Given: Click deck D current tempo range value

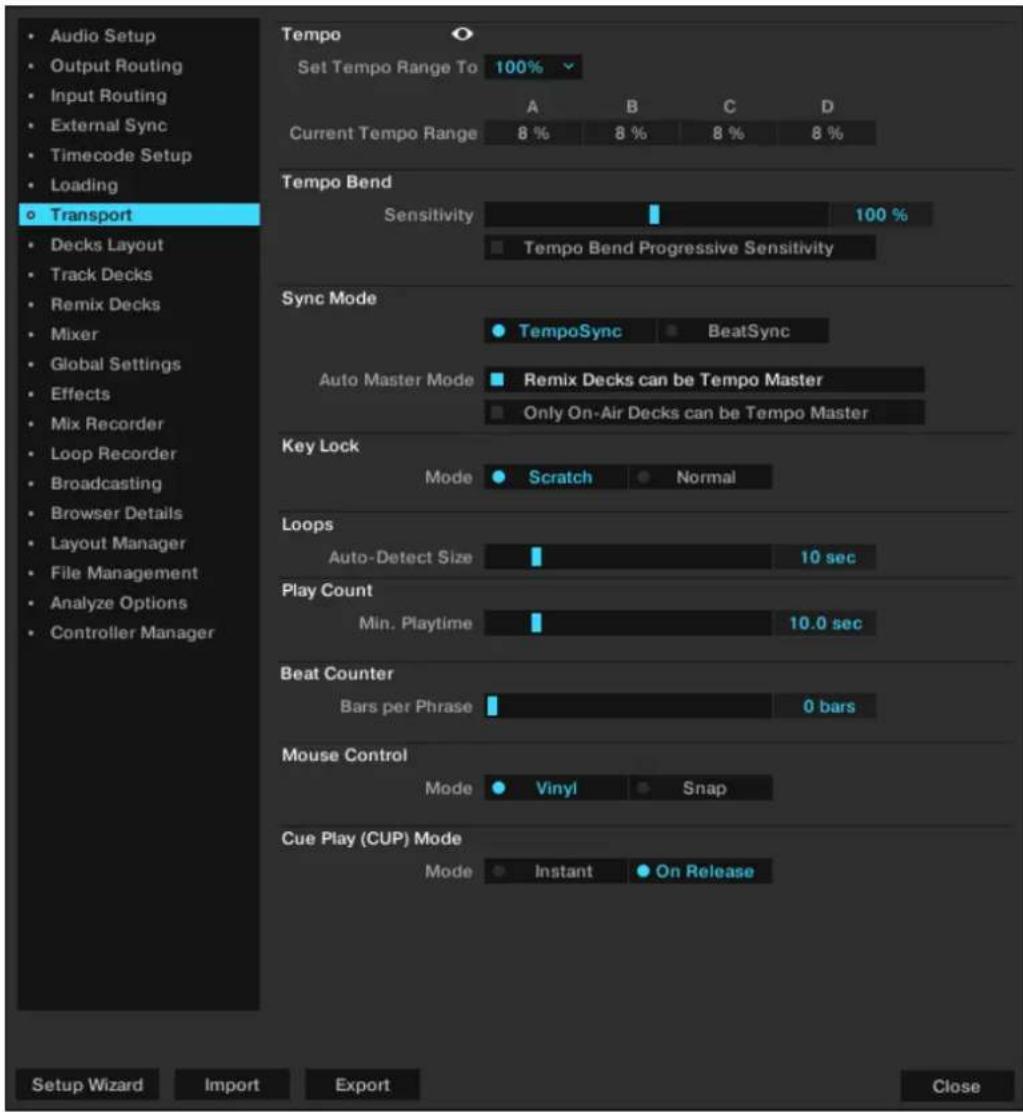Looking at the screenshot, I should pos(827,133).
